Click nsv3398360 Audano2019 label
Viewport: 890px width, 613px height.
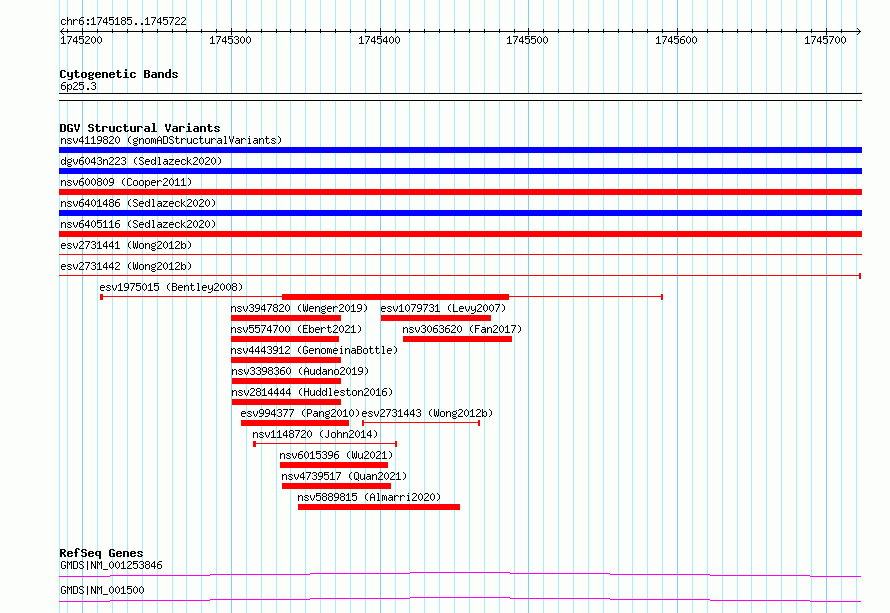click(300, 371)
